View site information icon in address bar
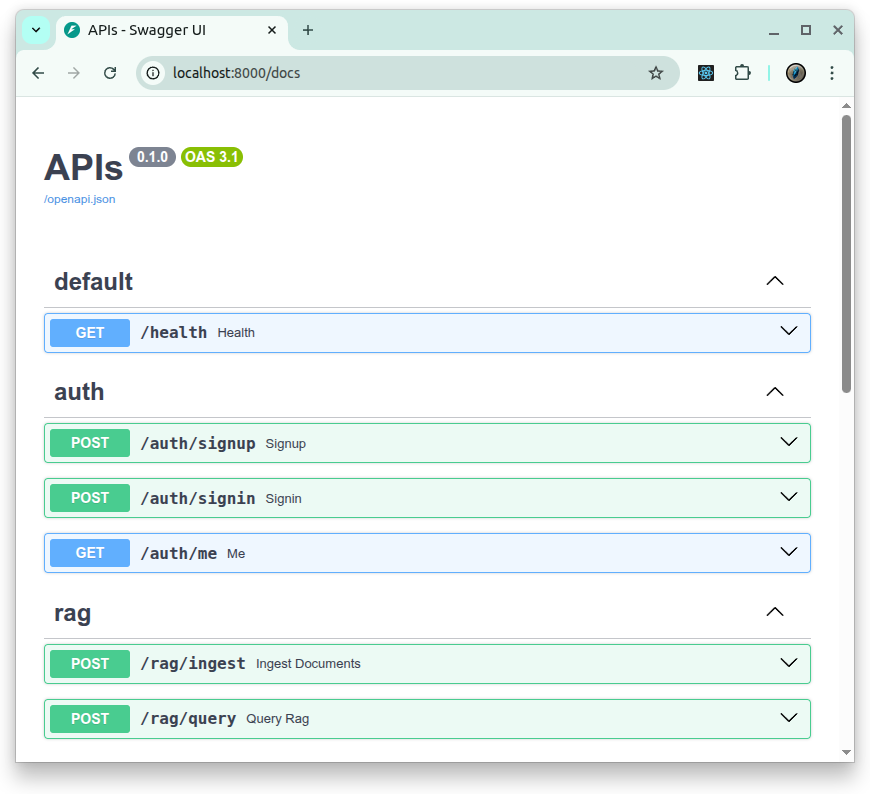Screen dimensions: 870x794 tap(153, 73)
